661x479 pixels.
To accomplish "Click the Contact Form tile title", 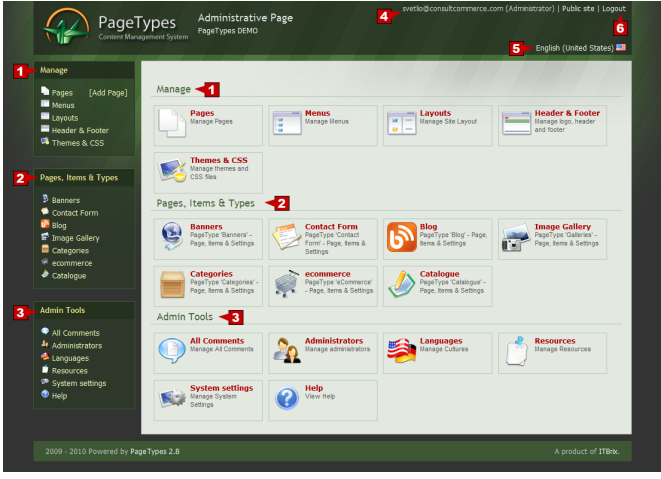I will (x=331, y=227).
